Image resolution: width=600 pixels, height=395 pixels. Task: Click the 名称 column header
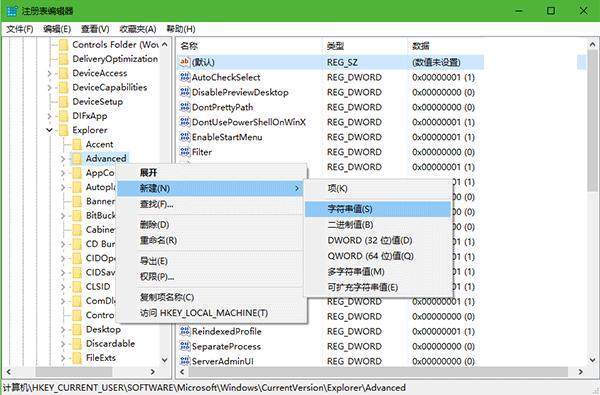tap(249, 46)
